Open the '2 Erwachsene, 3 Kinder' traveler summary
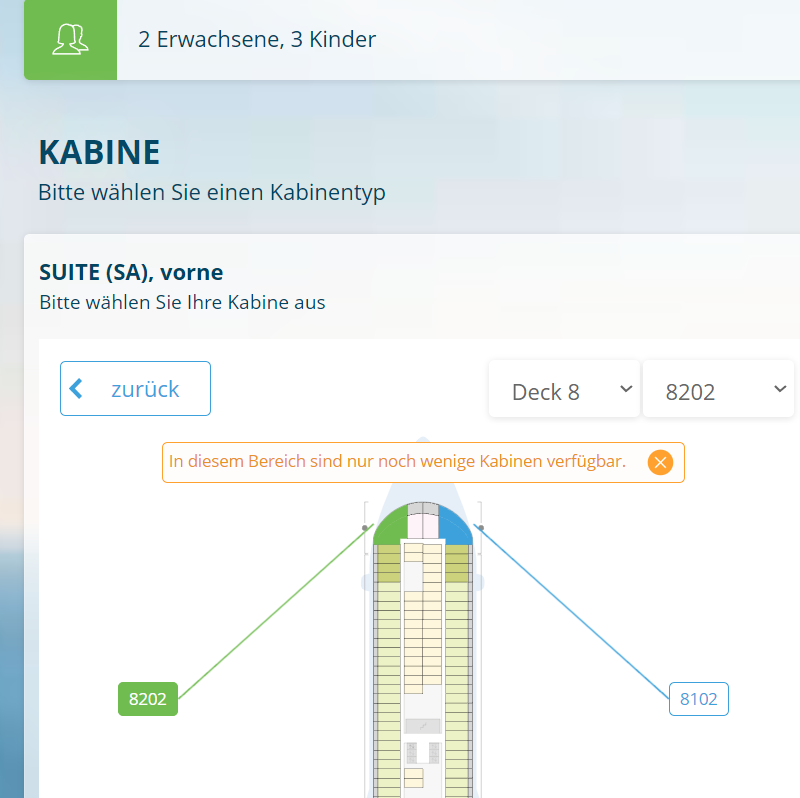800x798 pixels. click(257, 40)
